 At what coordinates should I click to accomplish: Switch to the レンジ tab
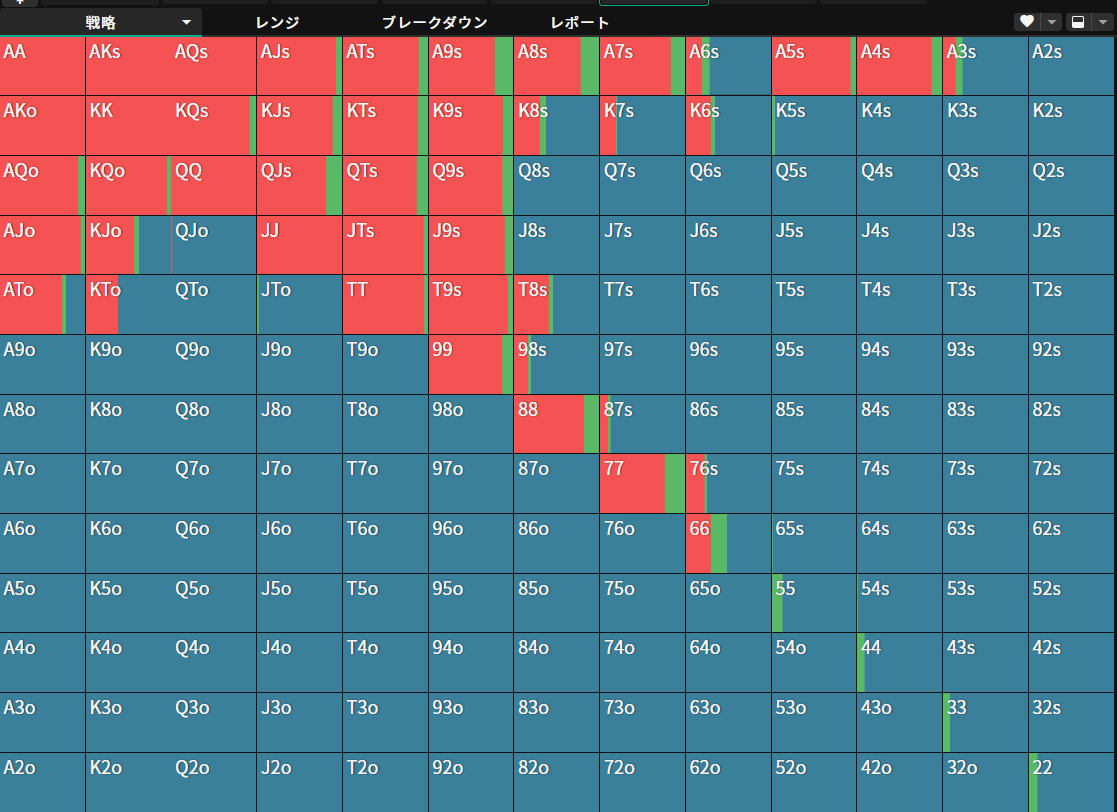pyautogui.click(x=277, y=22)
